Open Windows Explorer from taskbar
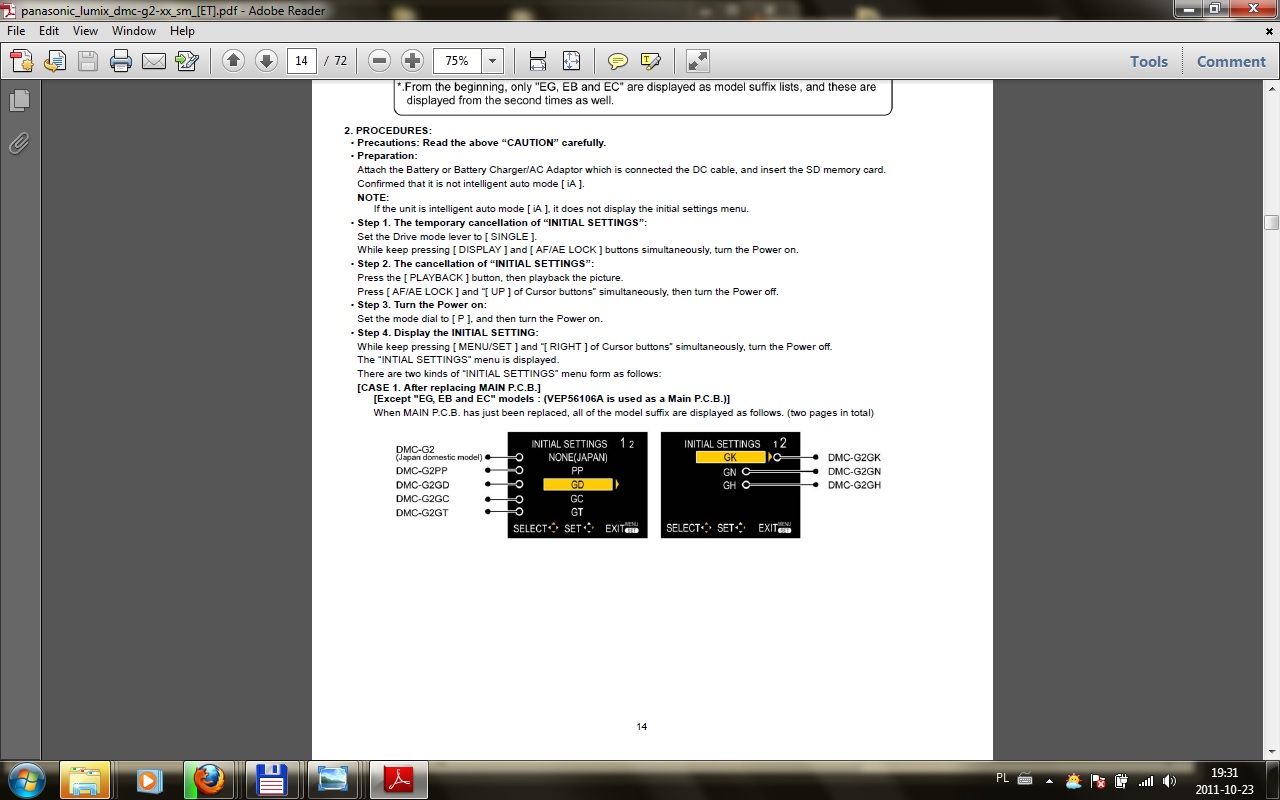The image size is (1280, 800). click(x=85, y=779)
